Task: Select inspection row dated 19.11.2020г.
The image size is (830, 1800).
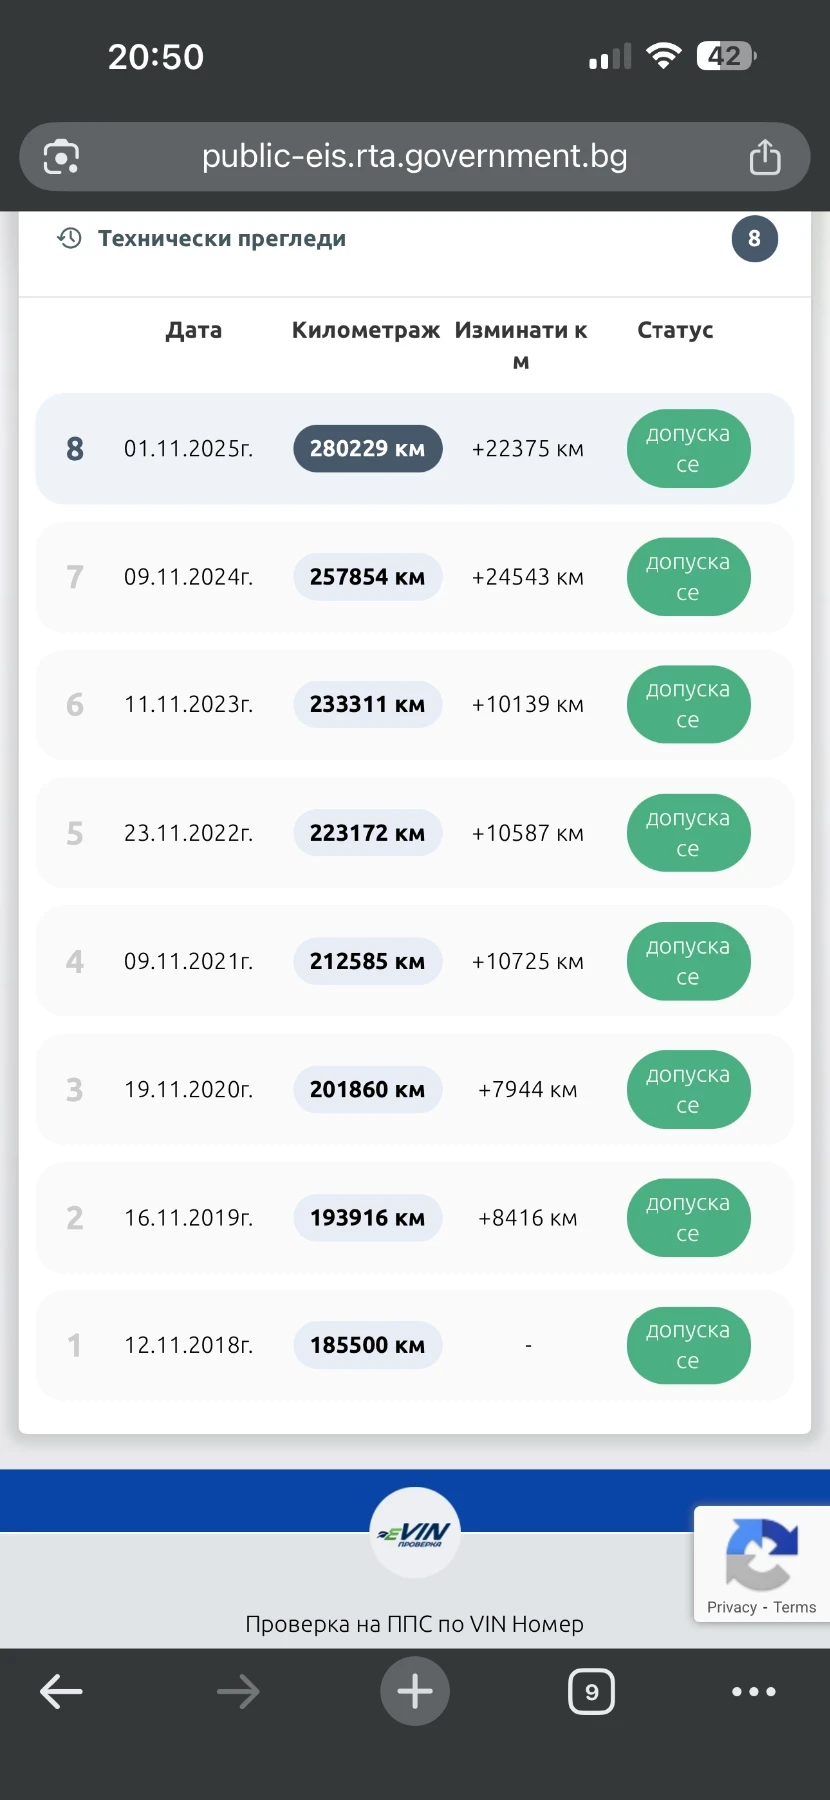Action: coord(188,1090)
